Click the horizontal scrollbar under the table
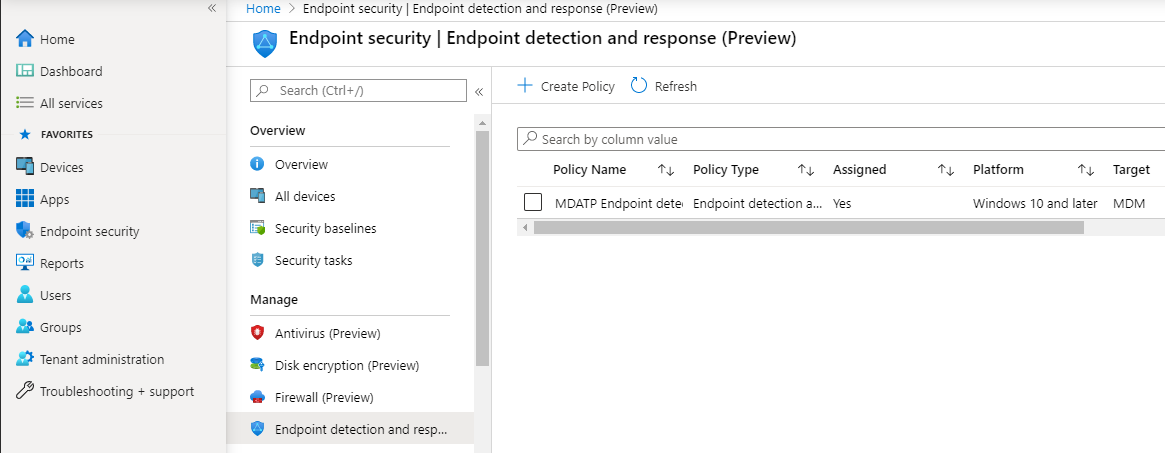The image size is (1165, 453). click(x=808, y=227)
